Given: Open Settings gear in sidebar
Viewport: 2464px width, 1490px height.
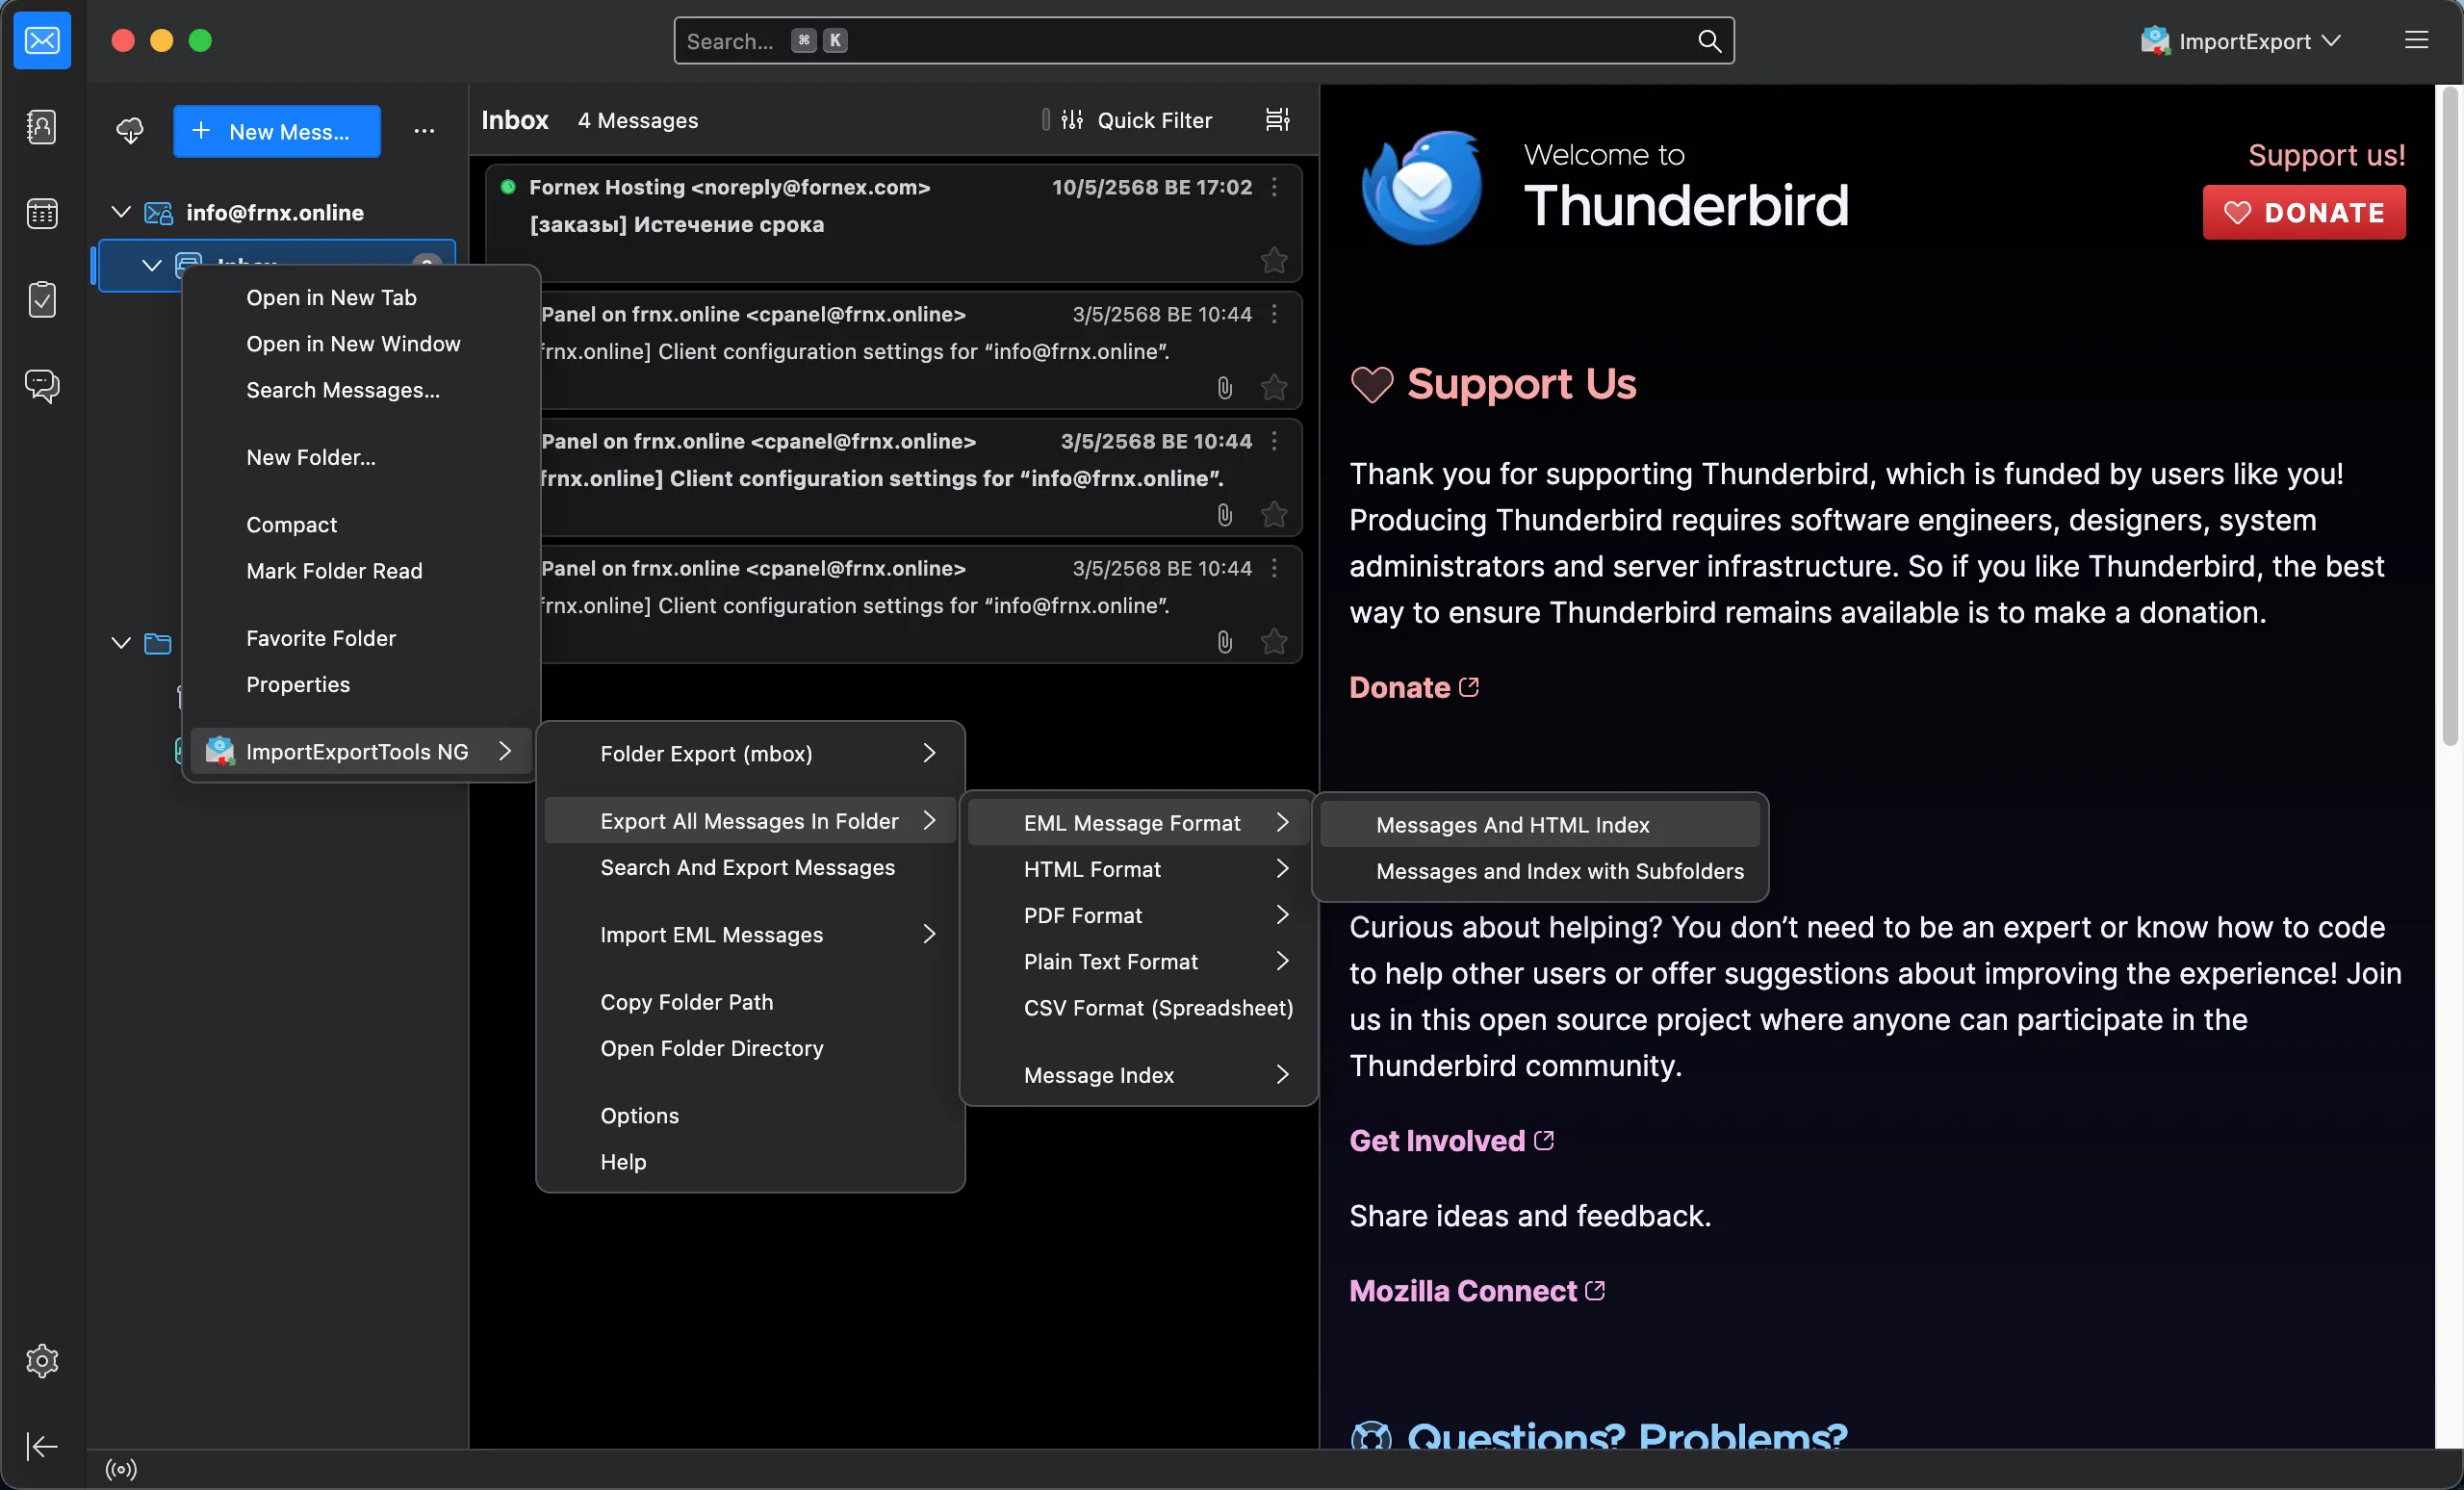Looking at the screenshot, I should coord(42,1361).
